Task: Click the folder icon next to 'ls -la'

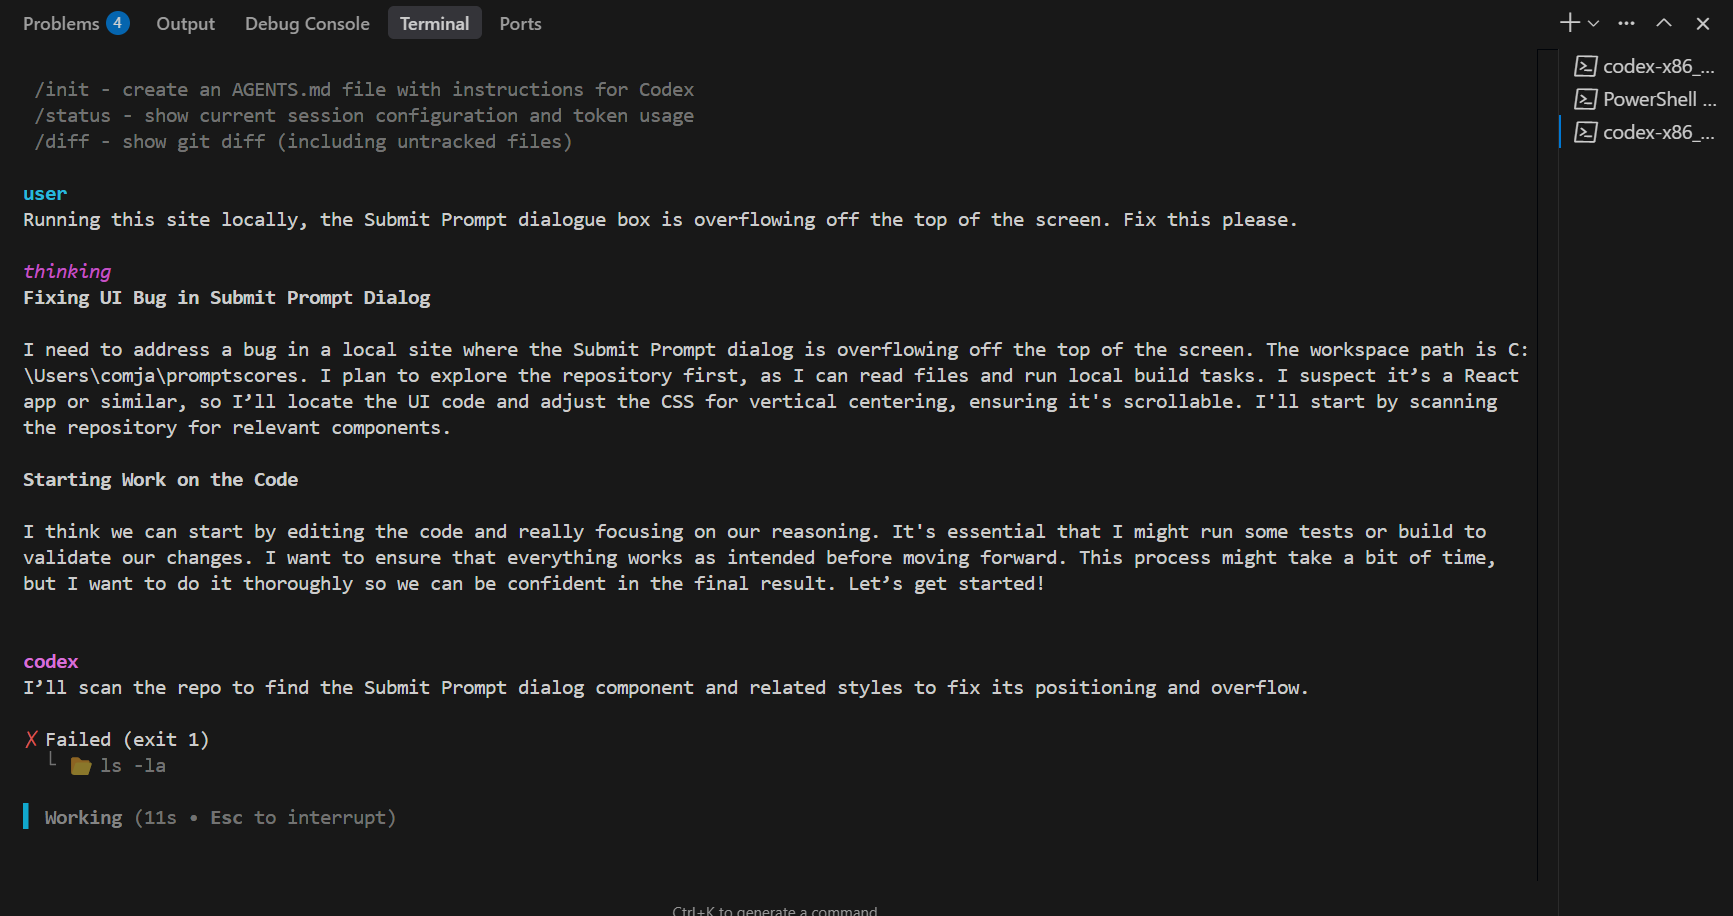Action: pos(80,765)
